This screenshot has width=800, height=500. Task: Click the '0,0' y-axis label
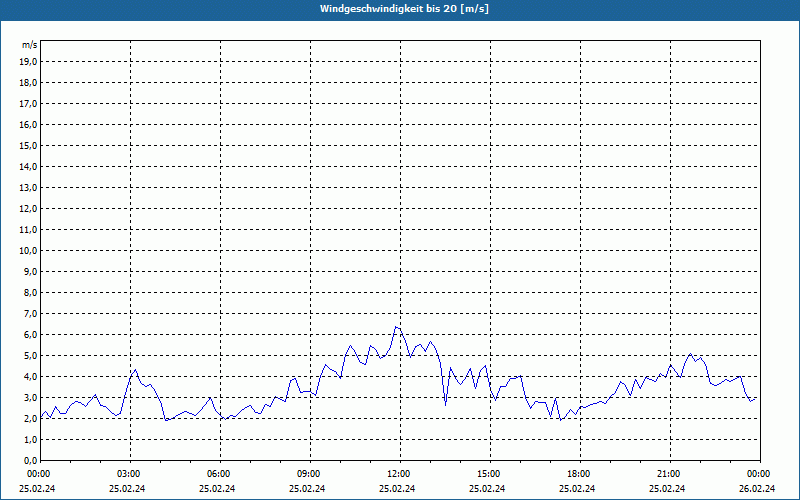coord(30,461)
